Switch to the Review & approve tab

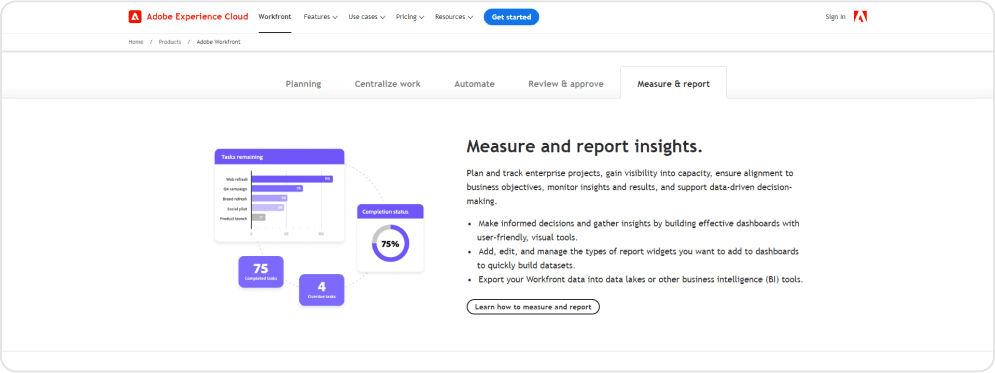566,84
